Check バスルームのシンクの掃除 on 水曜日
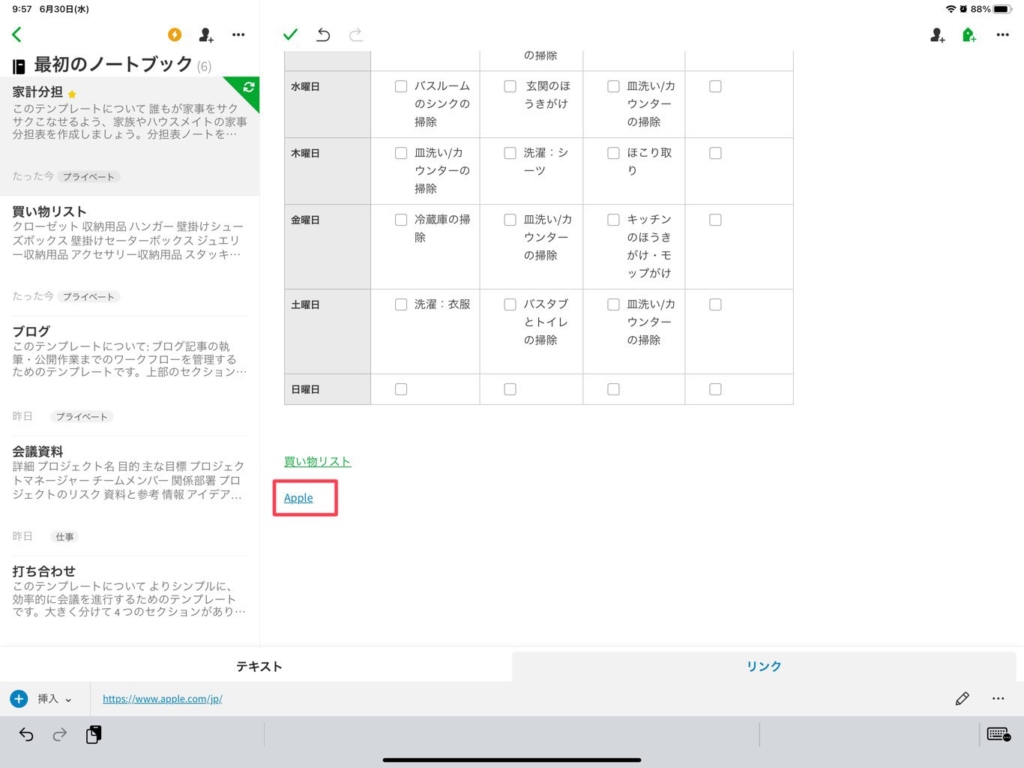The height and width of the screenshot is (768, 1024). 401,86
